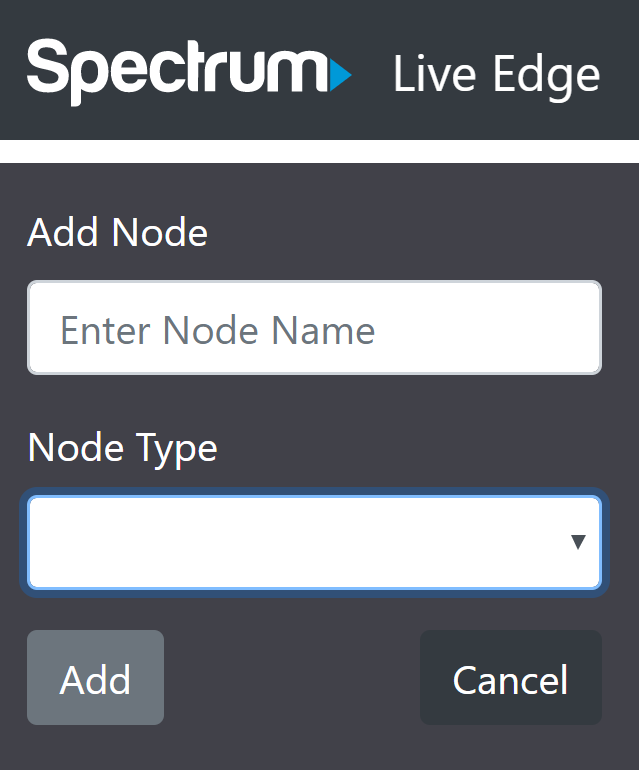639x770 pixels.
Task: Click the Cancel button
Action: click(511, 677)
